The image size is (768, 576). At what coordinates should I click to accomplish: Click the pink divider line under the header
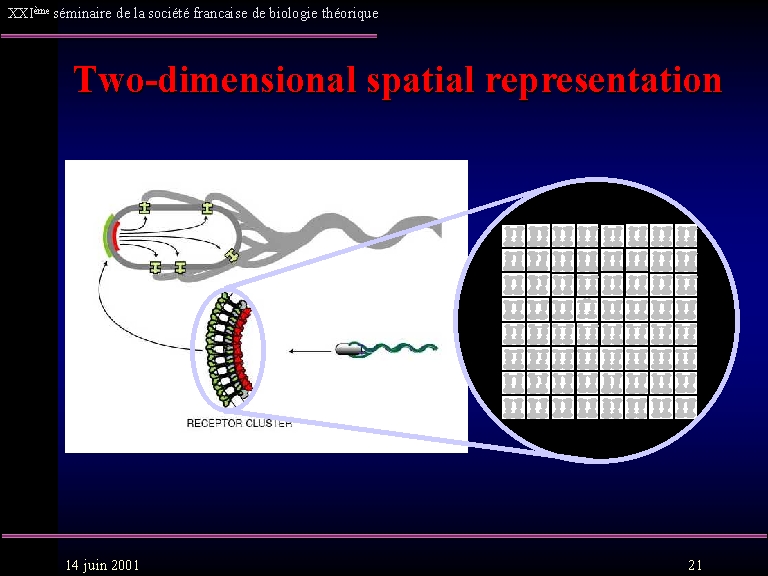coord(190,36)
